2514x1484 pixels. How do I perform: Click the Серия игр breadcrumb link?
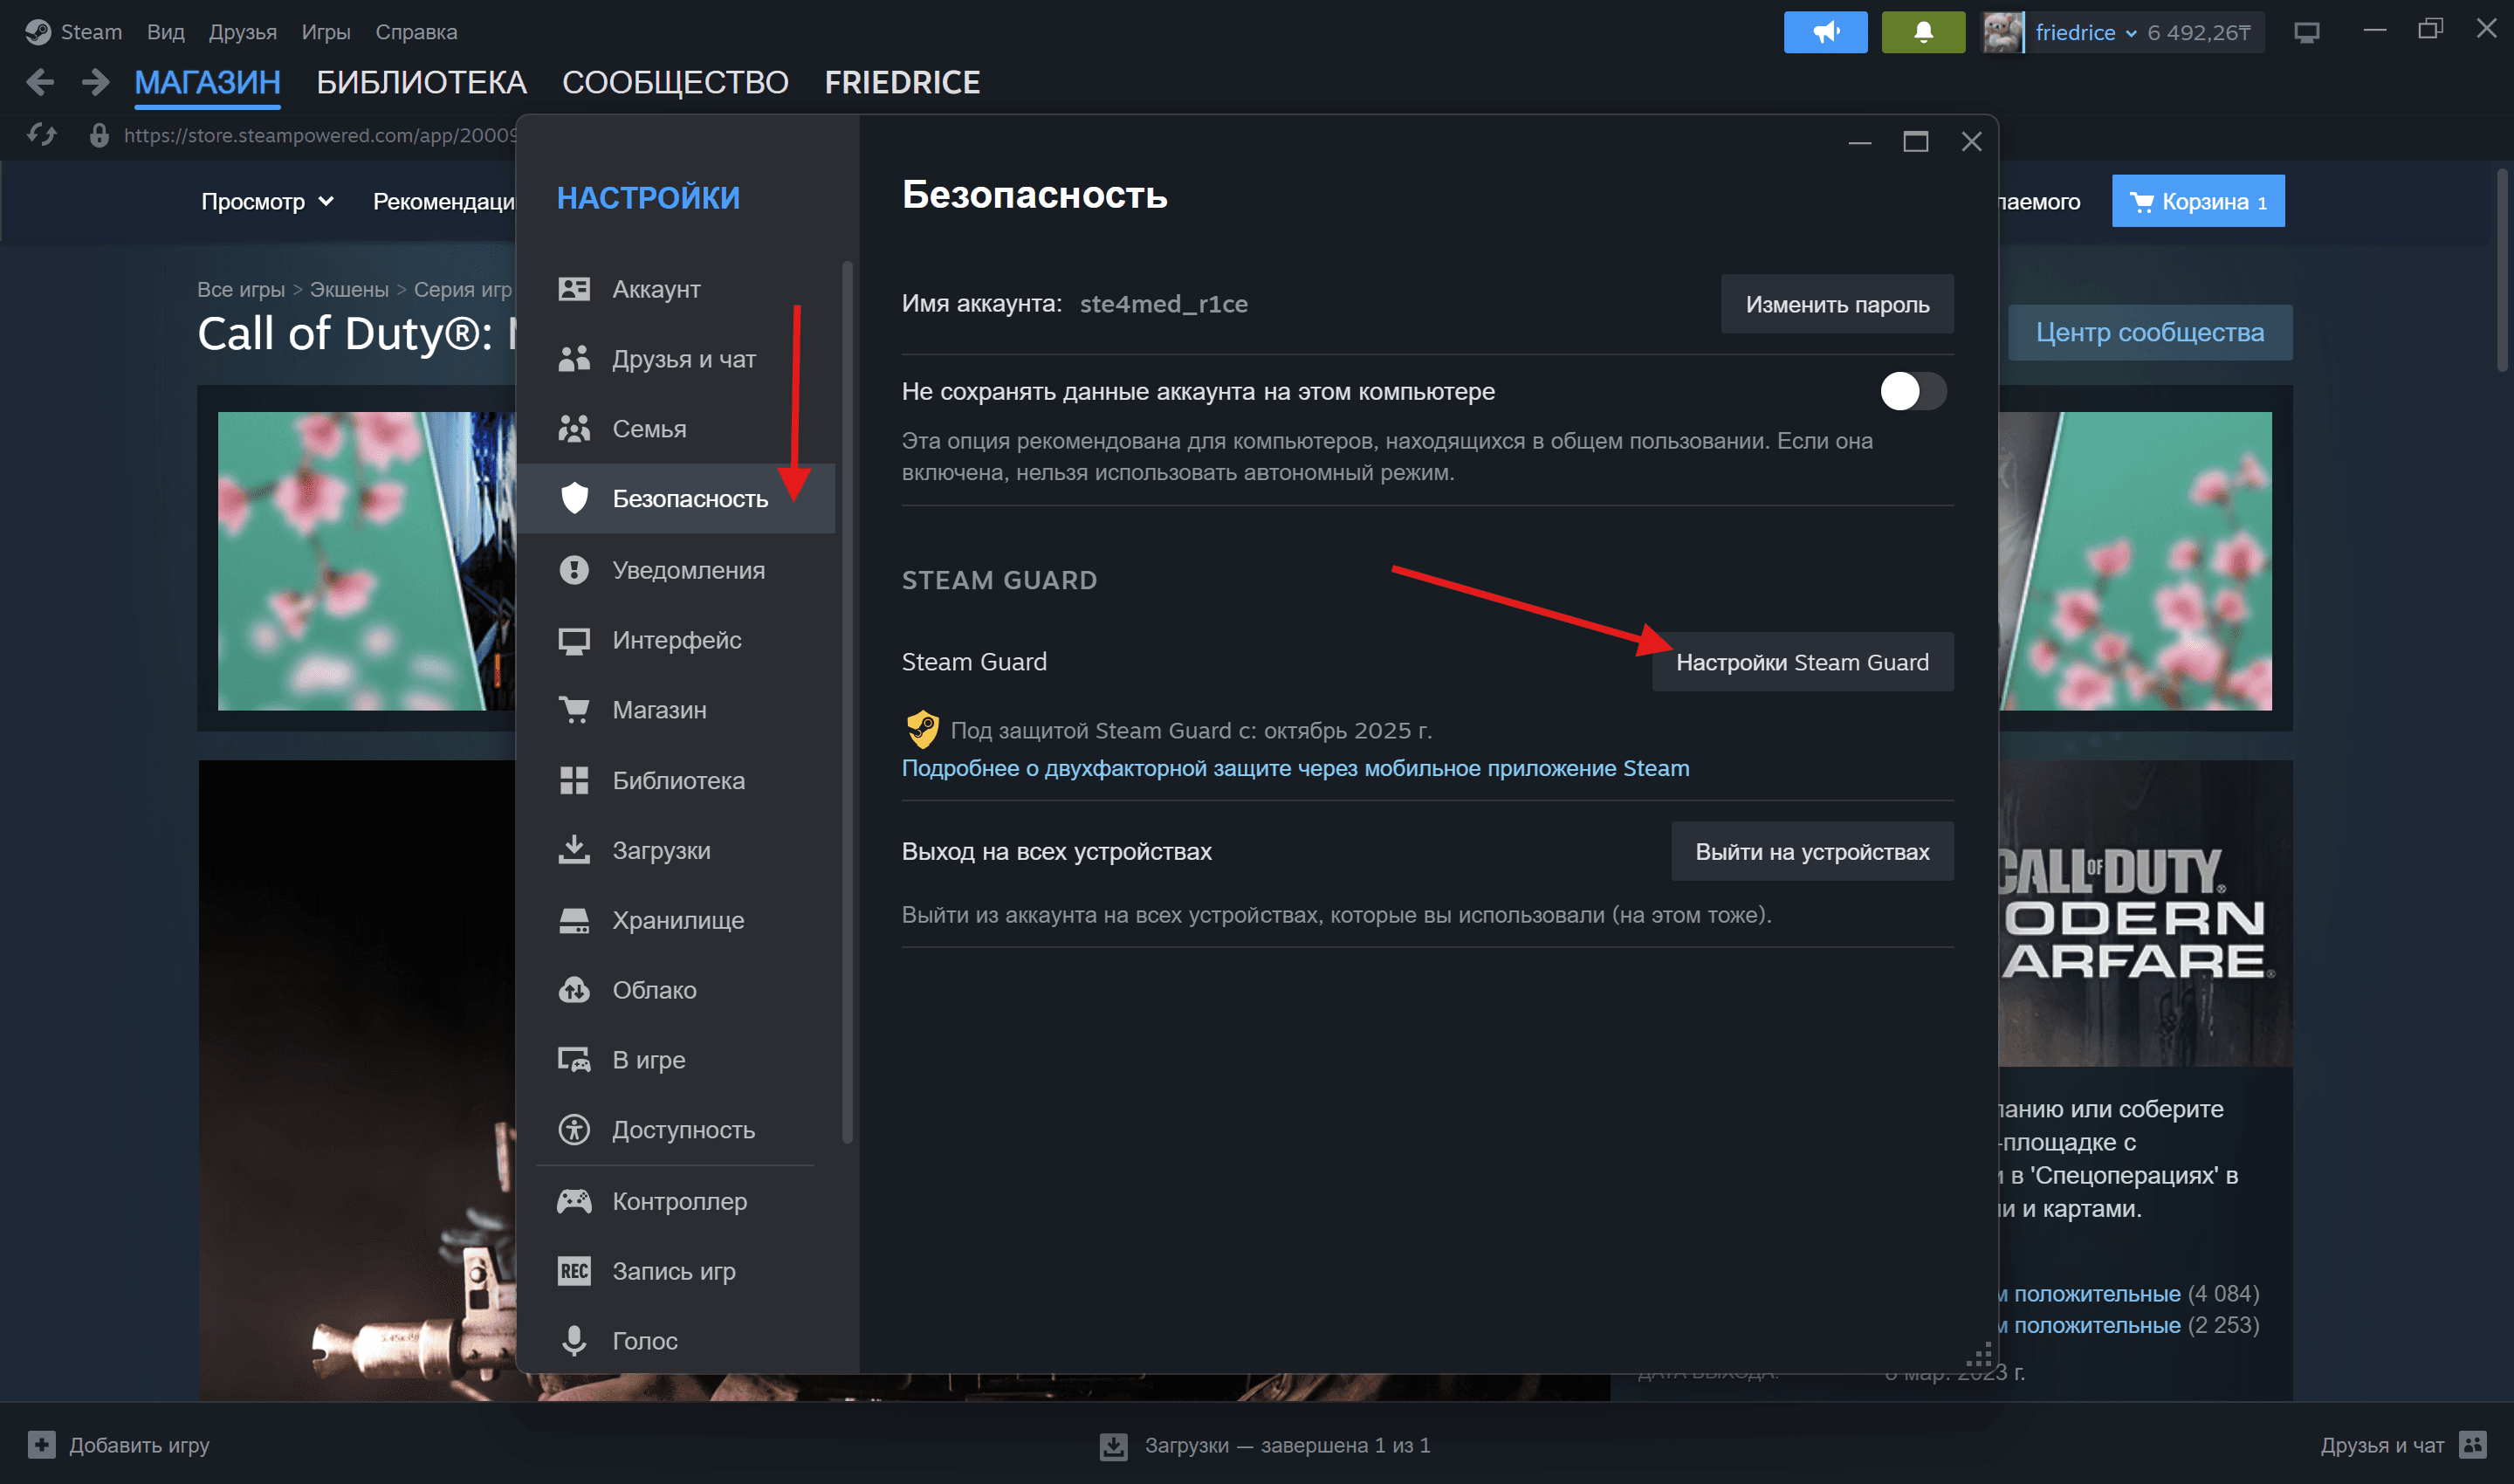click(463, 289)
